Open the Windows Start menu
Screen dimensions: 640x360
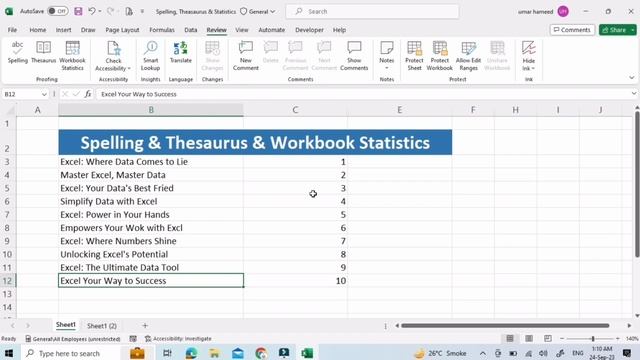click(x=9, y=353)
